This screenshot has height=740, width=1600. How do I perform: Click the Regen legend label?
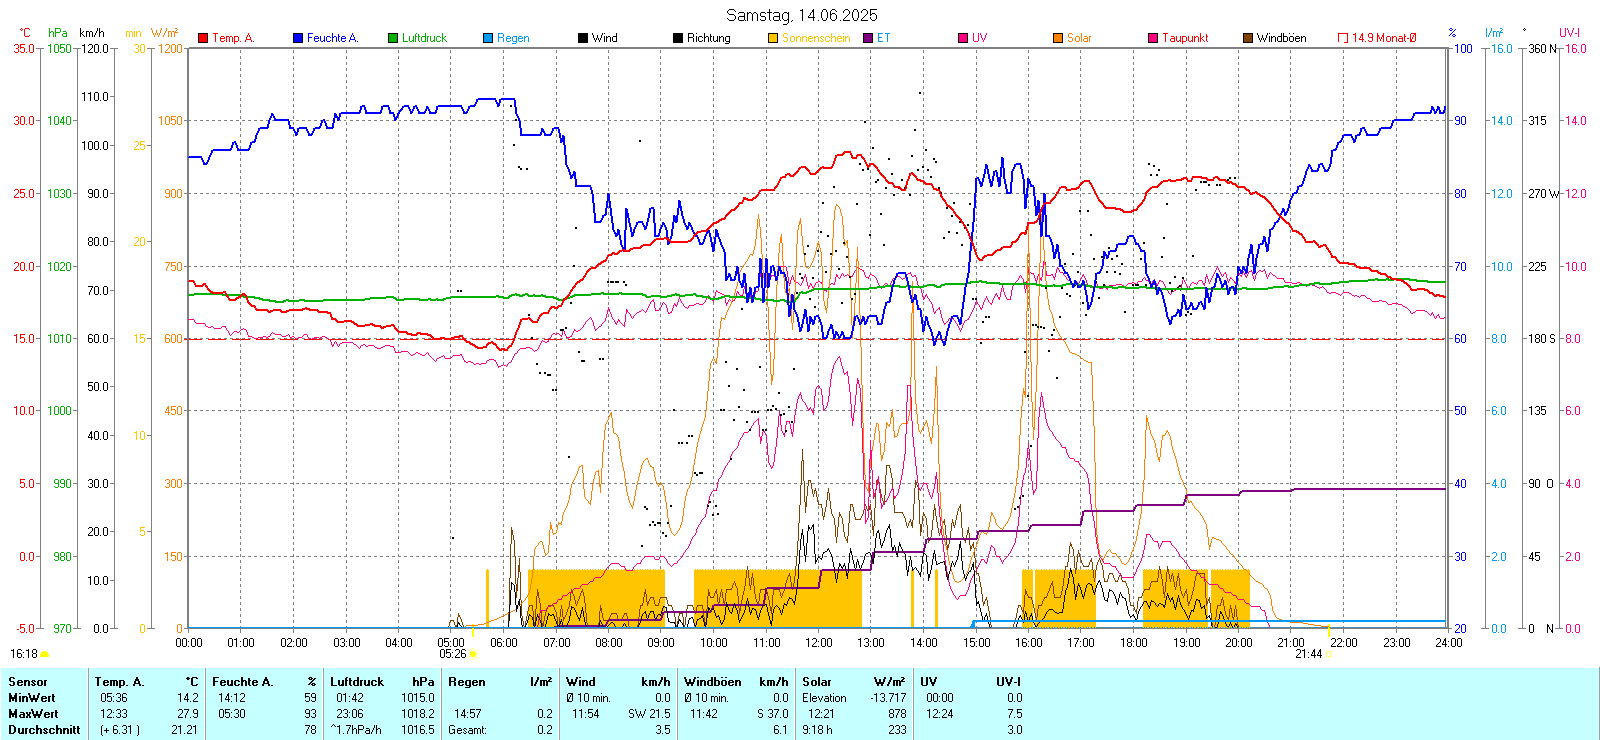point(513,38)
